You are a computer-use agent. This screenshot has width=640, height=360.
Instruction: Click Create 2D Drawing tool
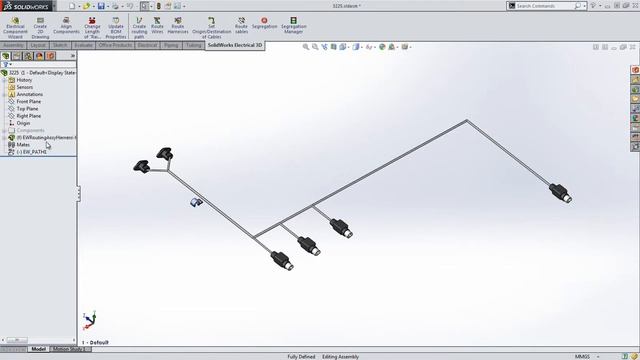[40, 28]
